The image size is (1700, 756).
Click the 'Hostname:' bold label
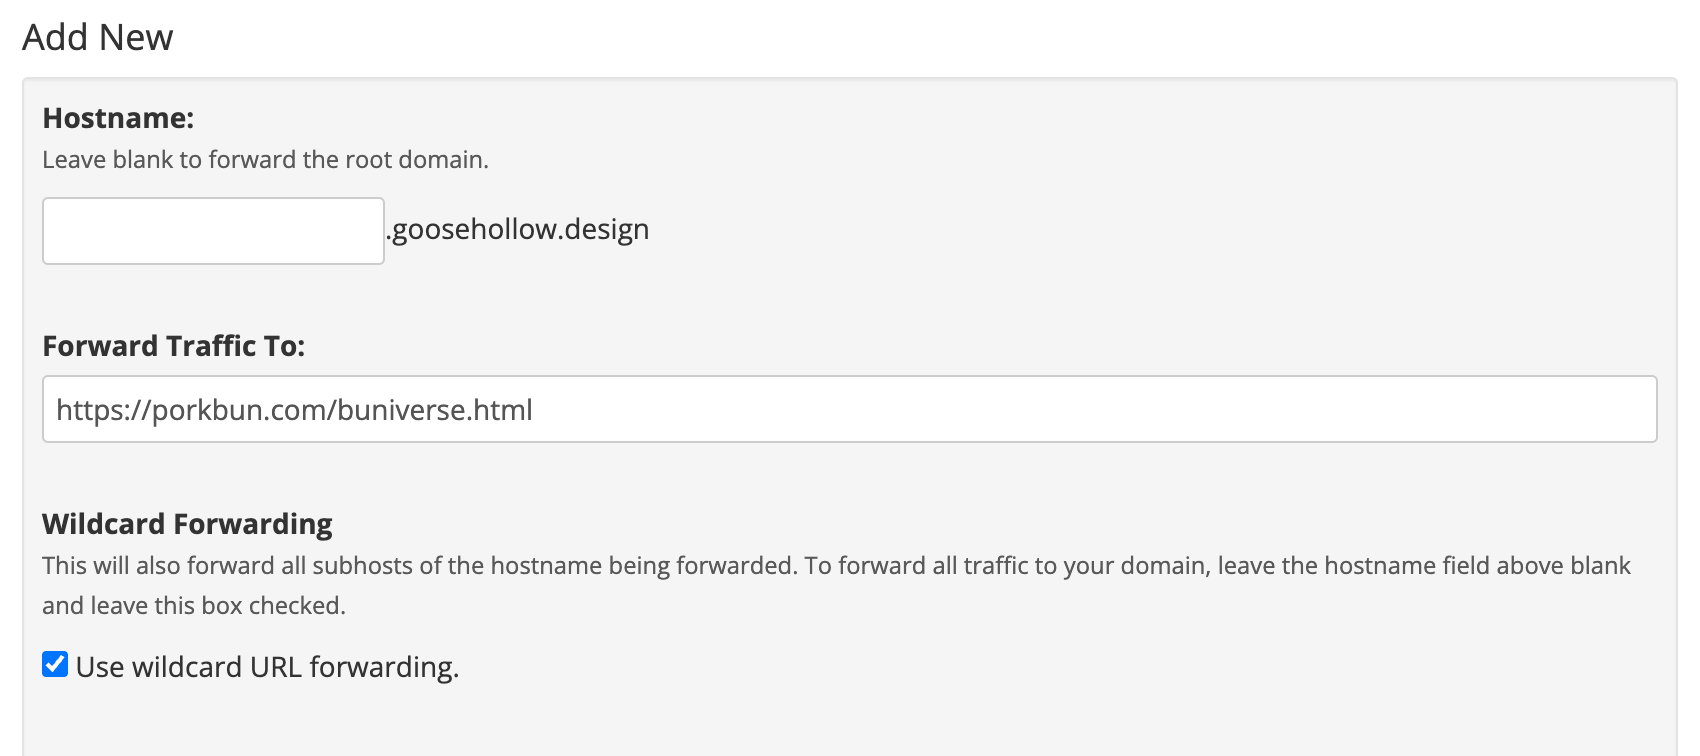click(x=118, y=118)
